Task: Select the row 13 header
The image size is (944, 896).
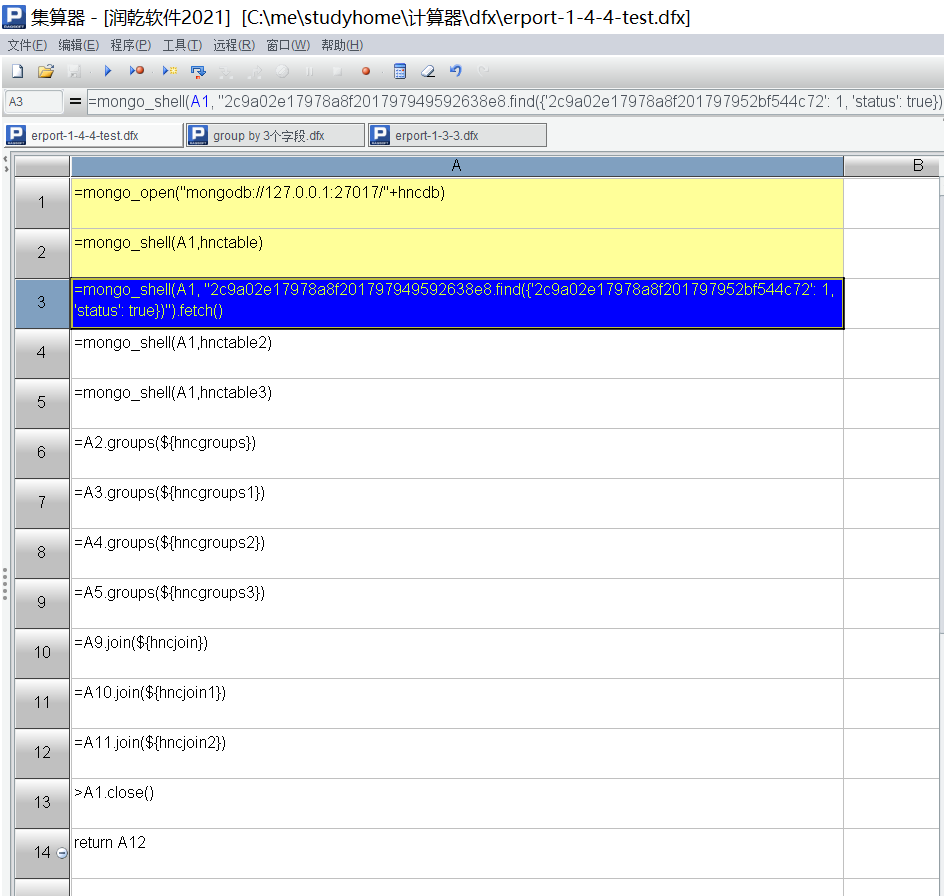Action: pos(42,803)
